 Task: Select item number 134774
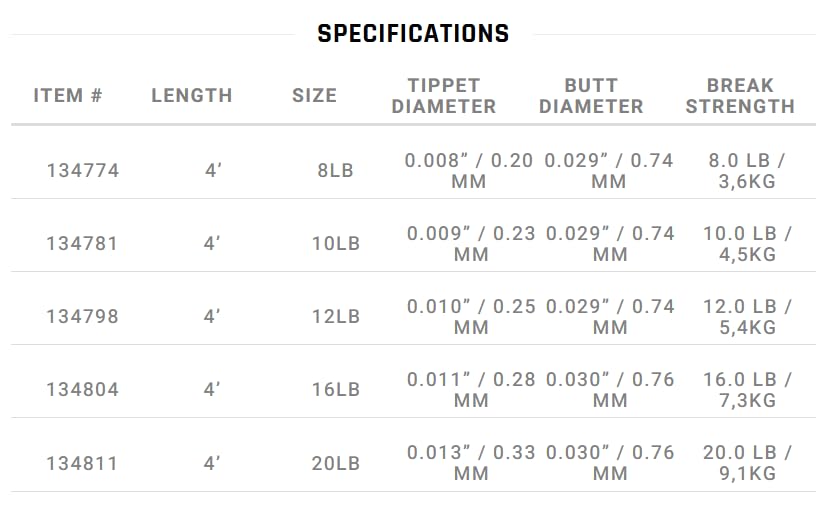click(83, 171)
